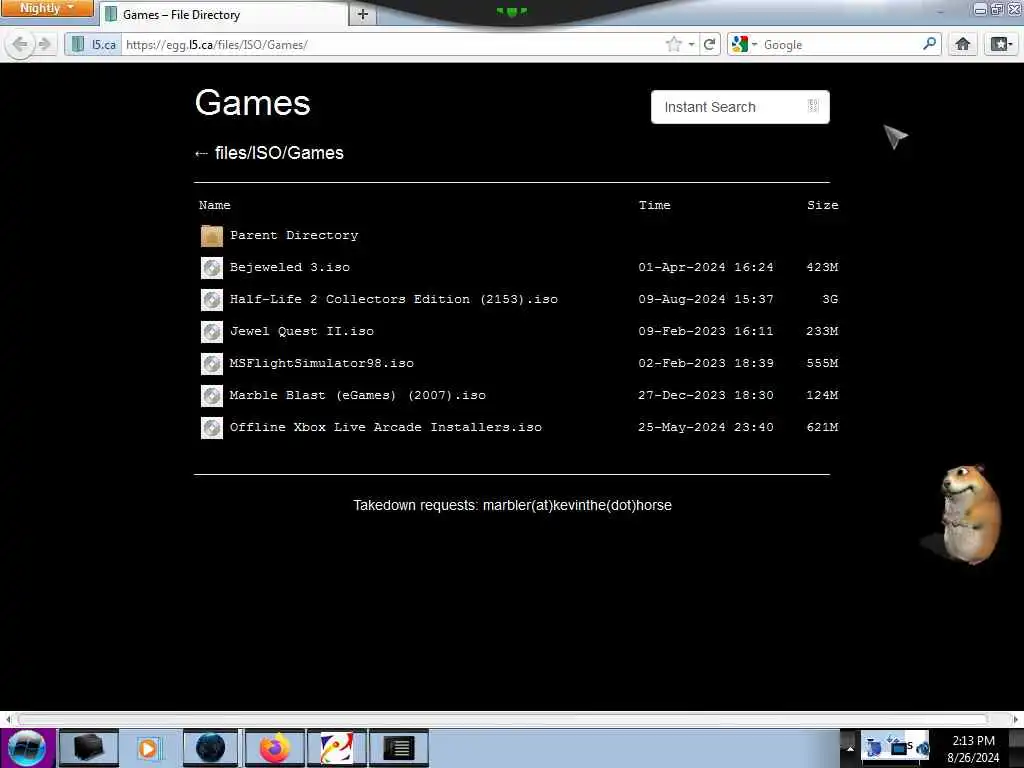
Task: Open the dark list-window taskbar icon
Action: [398, 748]
